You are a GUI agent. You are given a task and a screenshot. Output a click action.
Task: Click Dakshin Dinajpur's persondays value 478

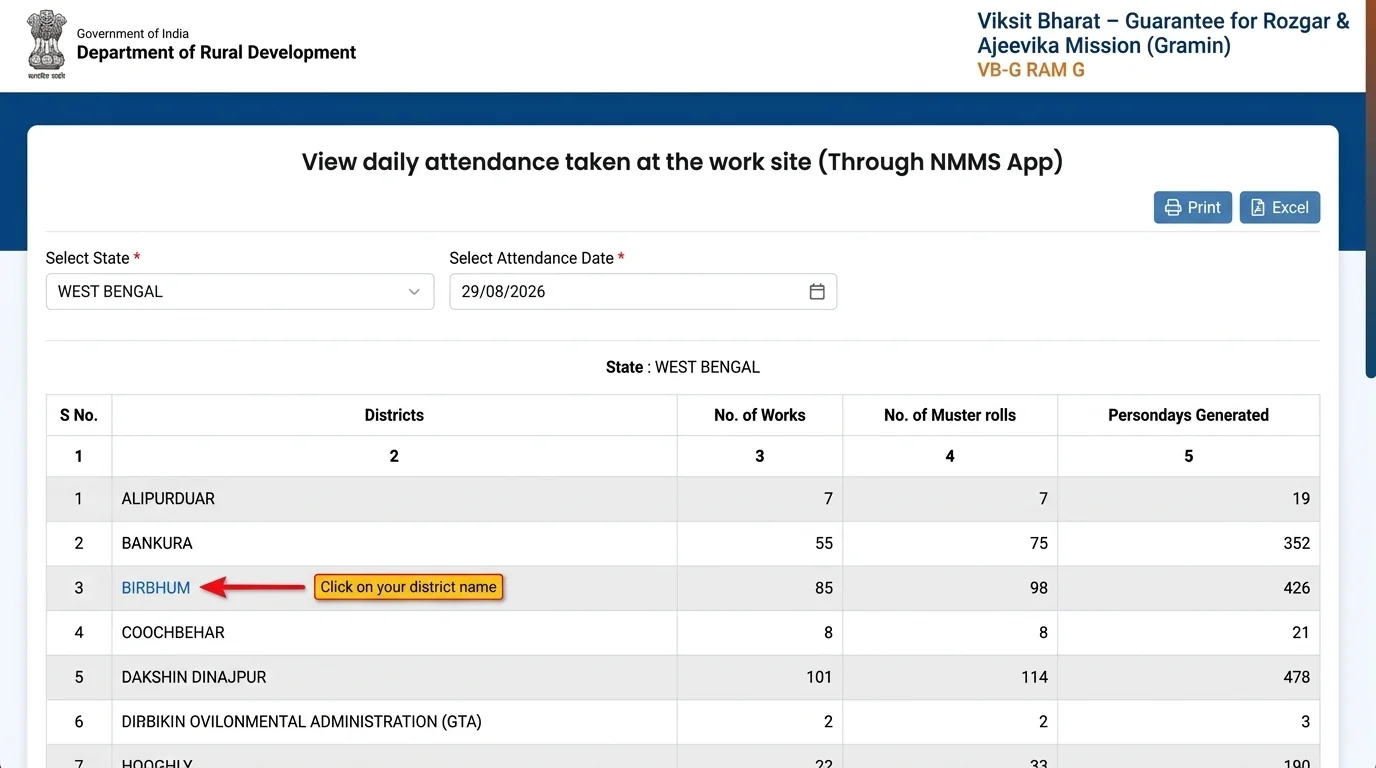(1297, 677)
